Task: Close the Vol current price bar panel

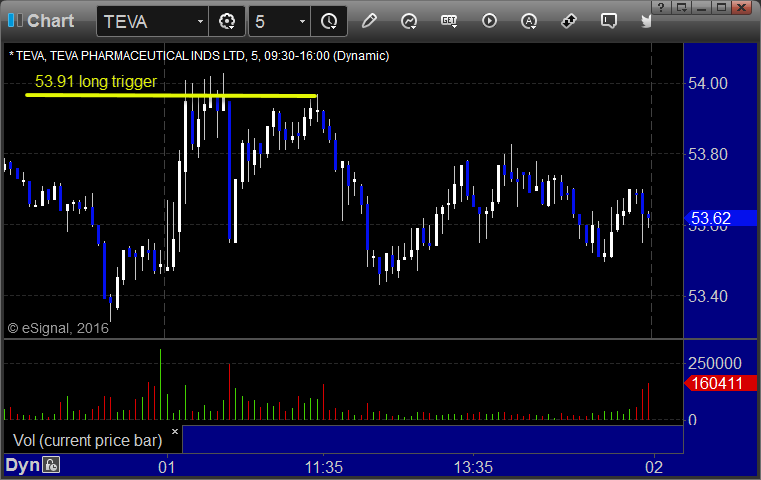Action: (175, 431)
